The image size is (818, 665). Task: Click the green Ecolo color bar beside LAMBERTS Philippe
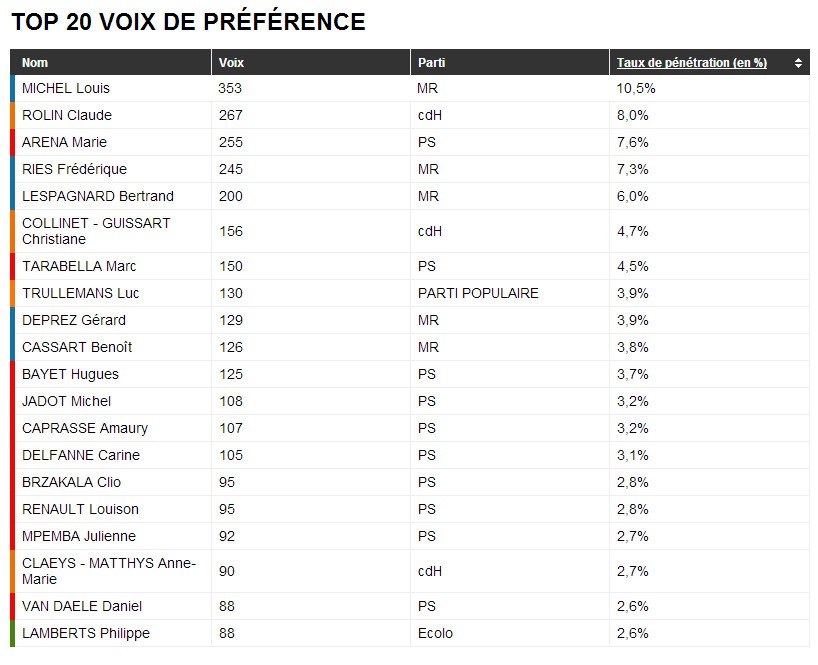[x=13, y=633]
